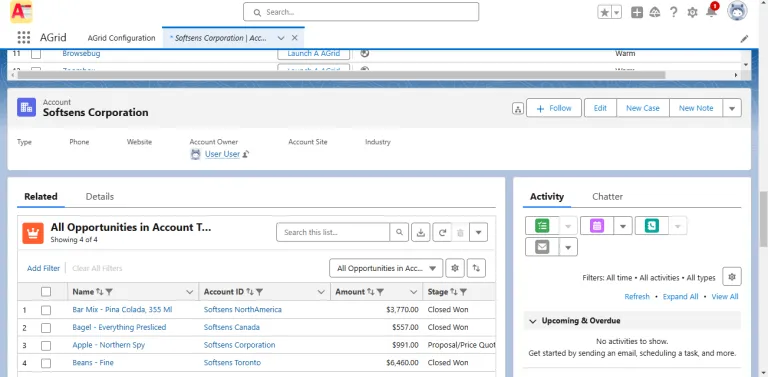Click in the global Search field

coord(361,12)
